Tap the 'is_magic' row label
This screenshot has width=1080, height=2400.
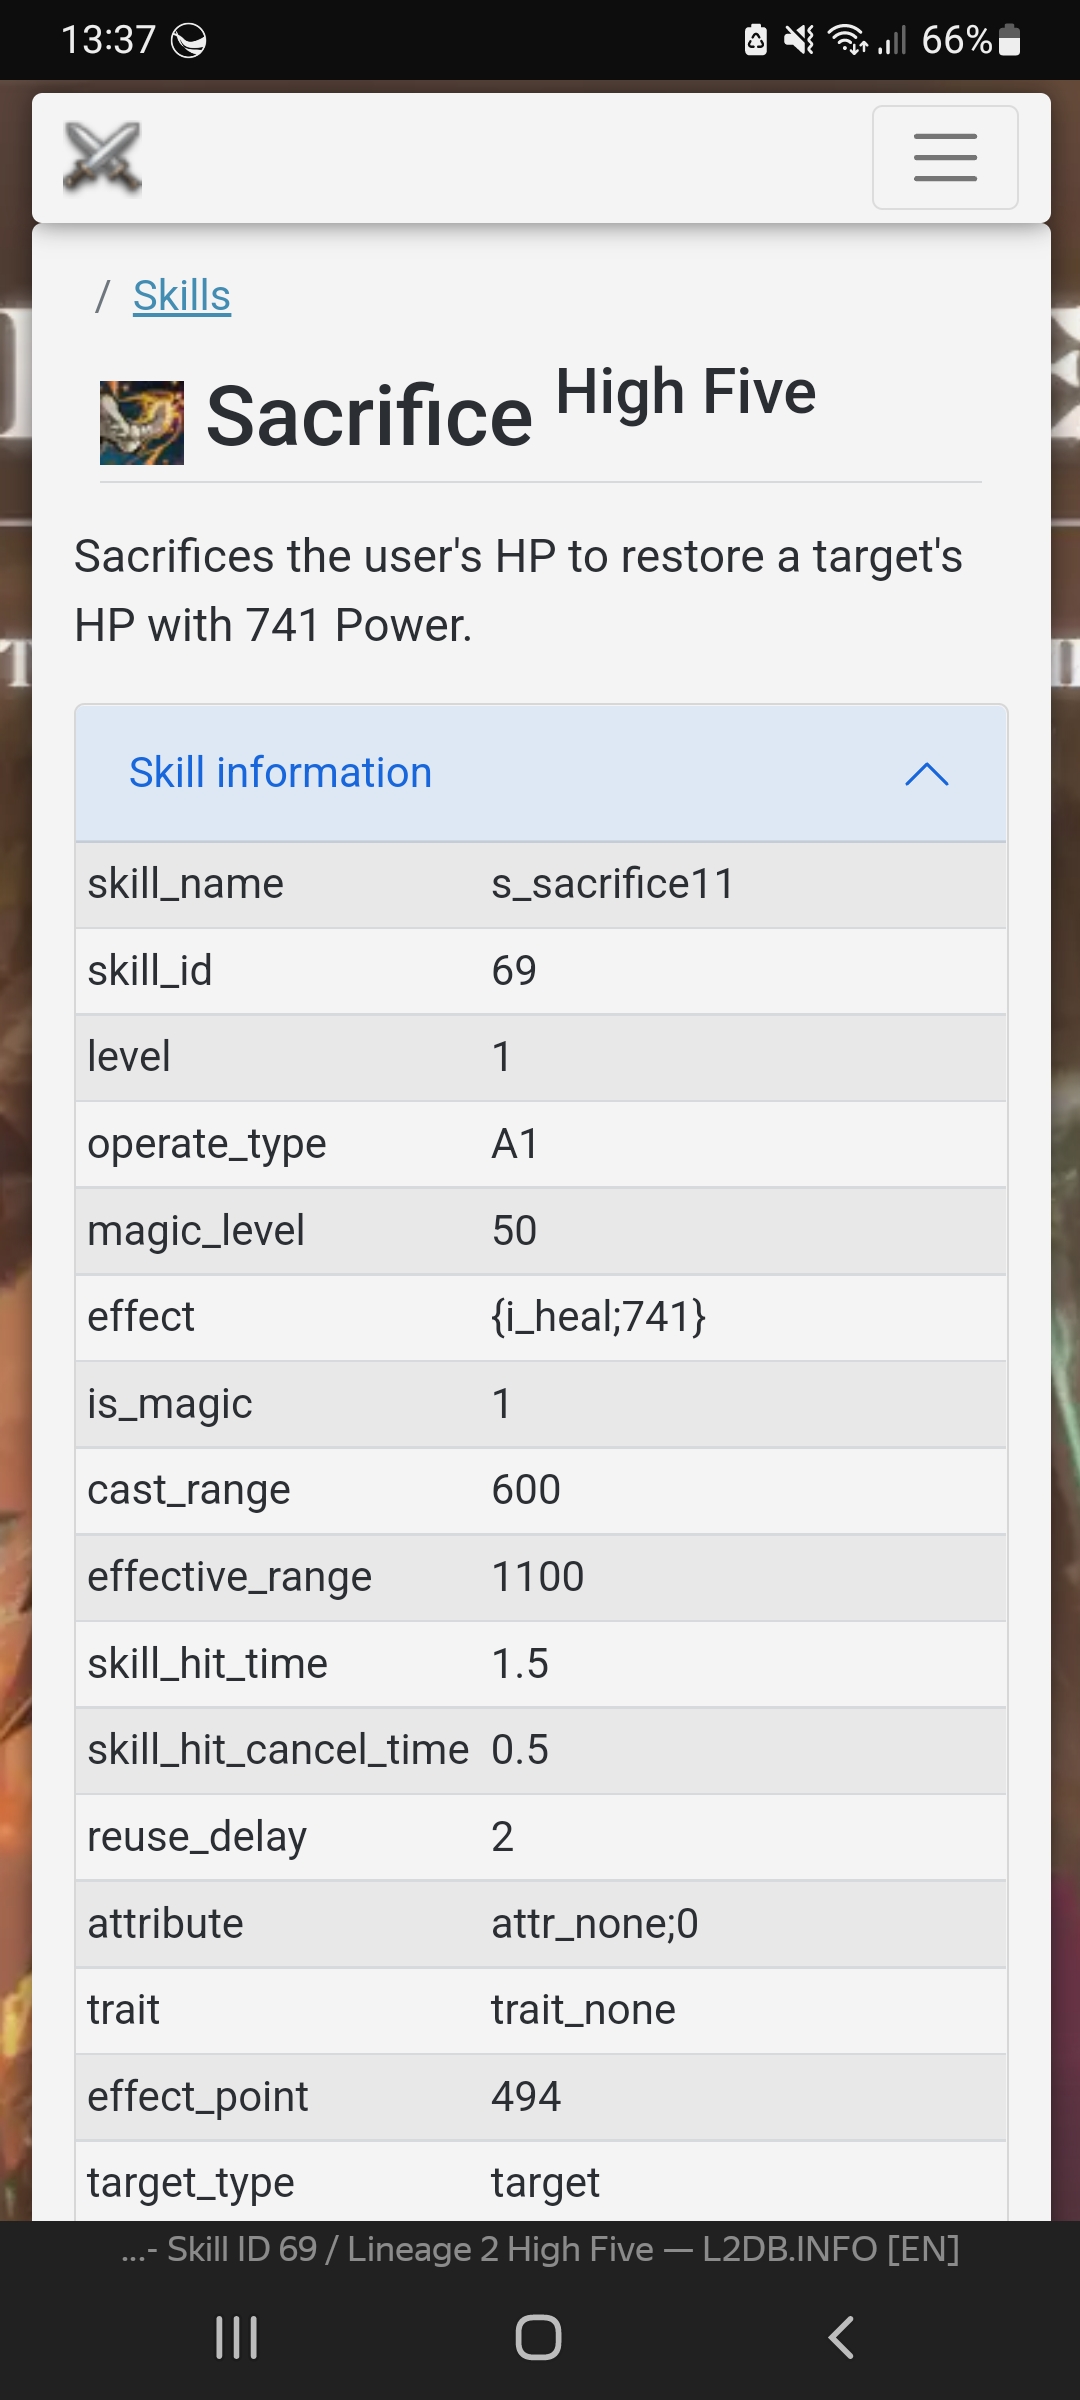coord(170,1404)
